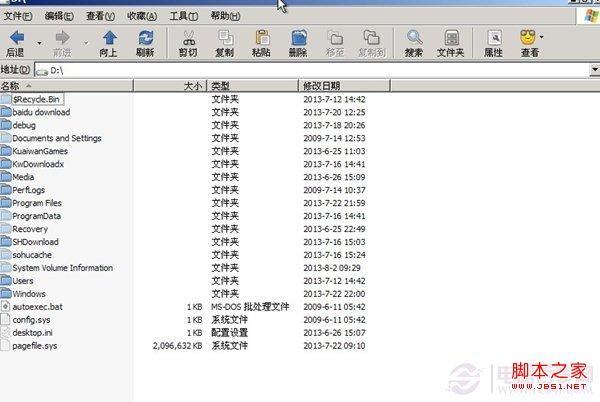Screen dimensions: 600x402
Task: Open the 文件(F) menu
Action: (x=18, y=16)
